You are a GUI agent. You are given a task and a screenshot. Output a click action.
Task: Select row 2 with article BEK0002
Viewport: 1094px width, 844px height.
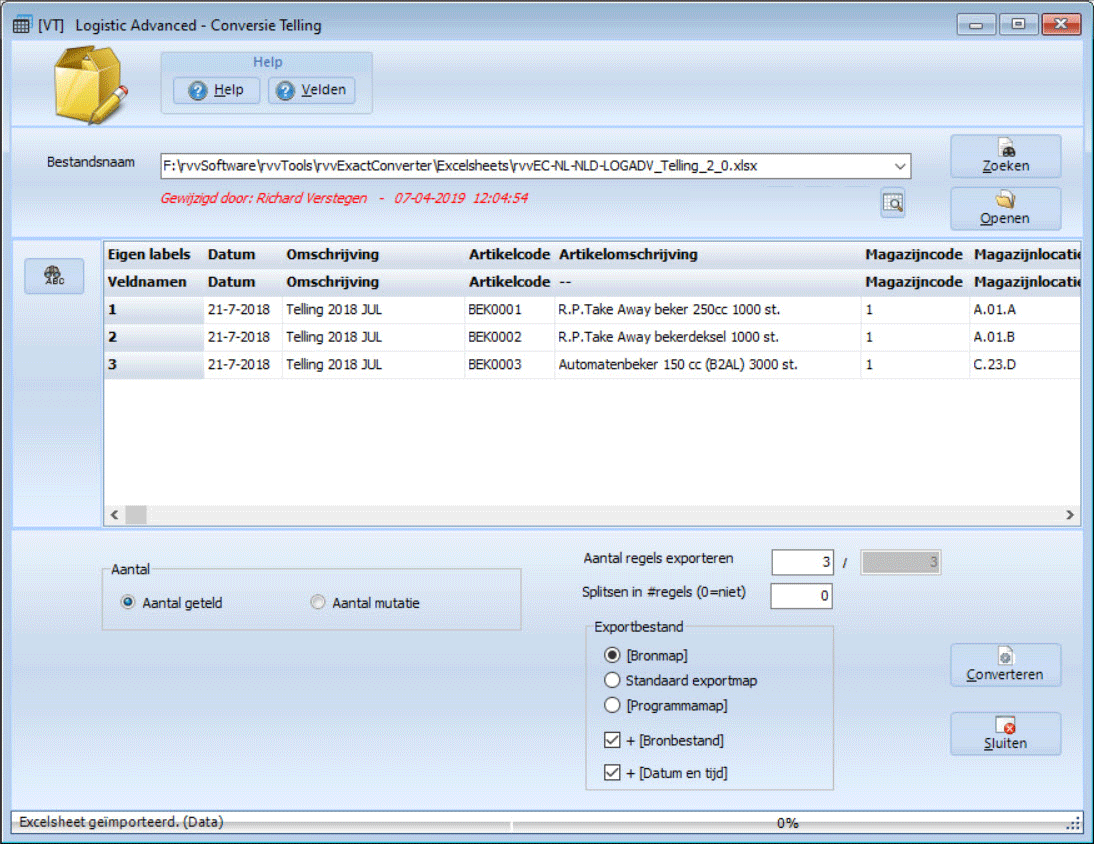pyautogui.click(x=495, y=337)
